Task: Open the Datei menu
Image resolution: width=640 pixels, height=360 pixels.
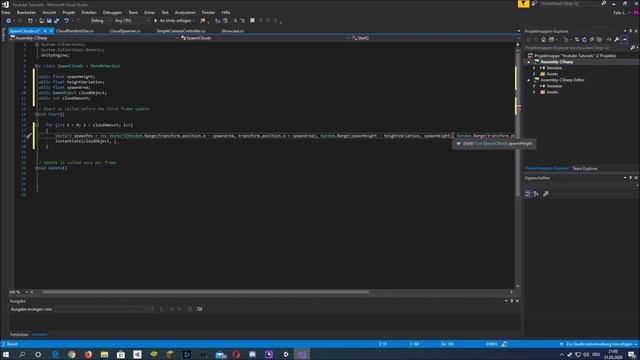Action: click(6, 13)
